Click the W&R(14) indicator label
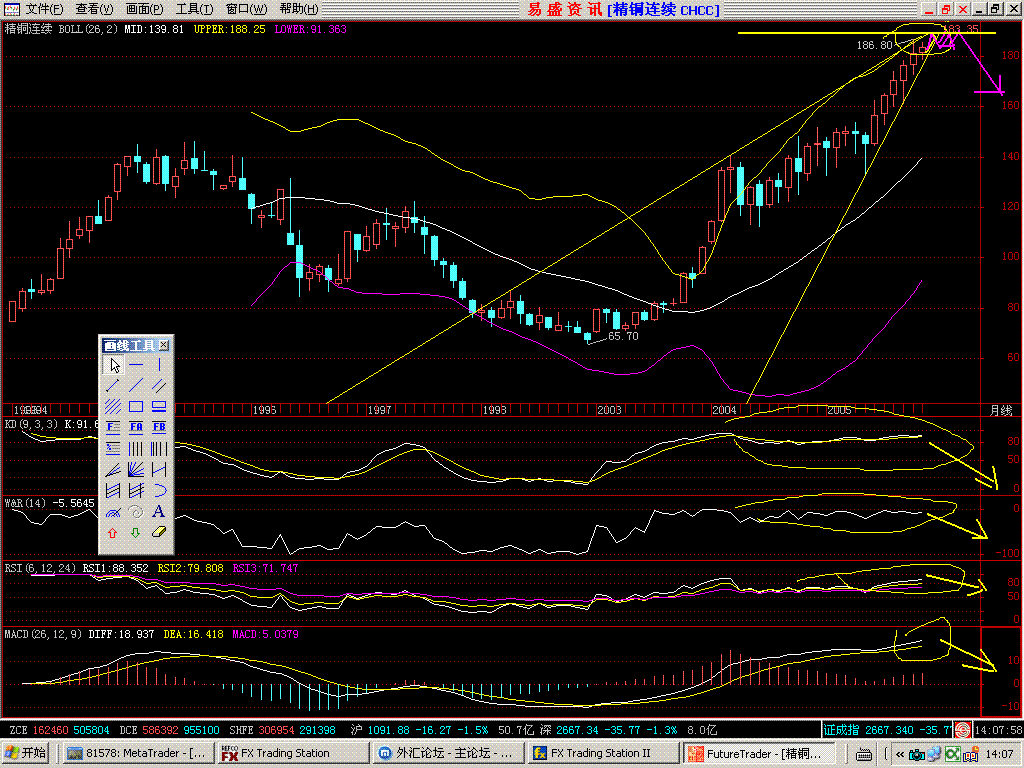1024x768 pixels. coord(25,503)
